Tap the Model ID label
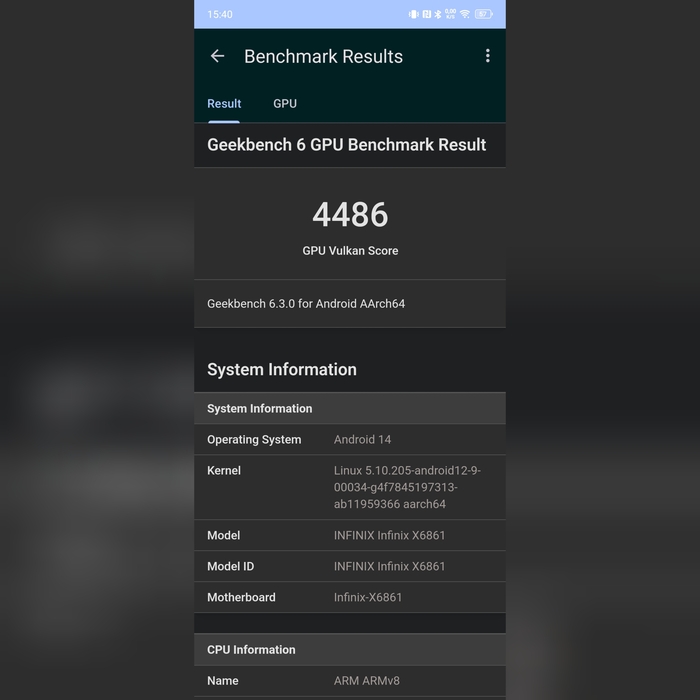This screenshot has width=700, height=700. (x=230, y=567)
